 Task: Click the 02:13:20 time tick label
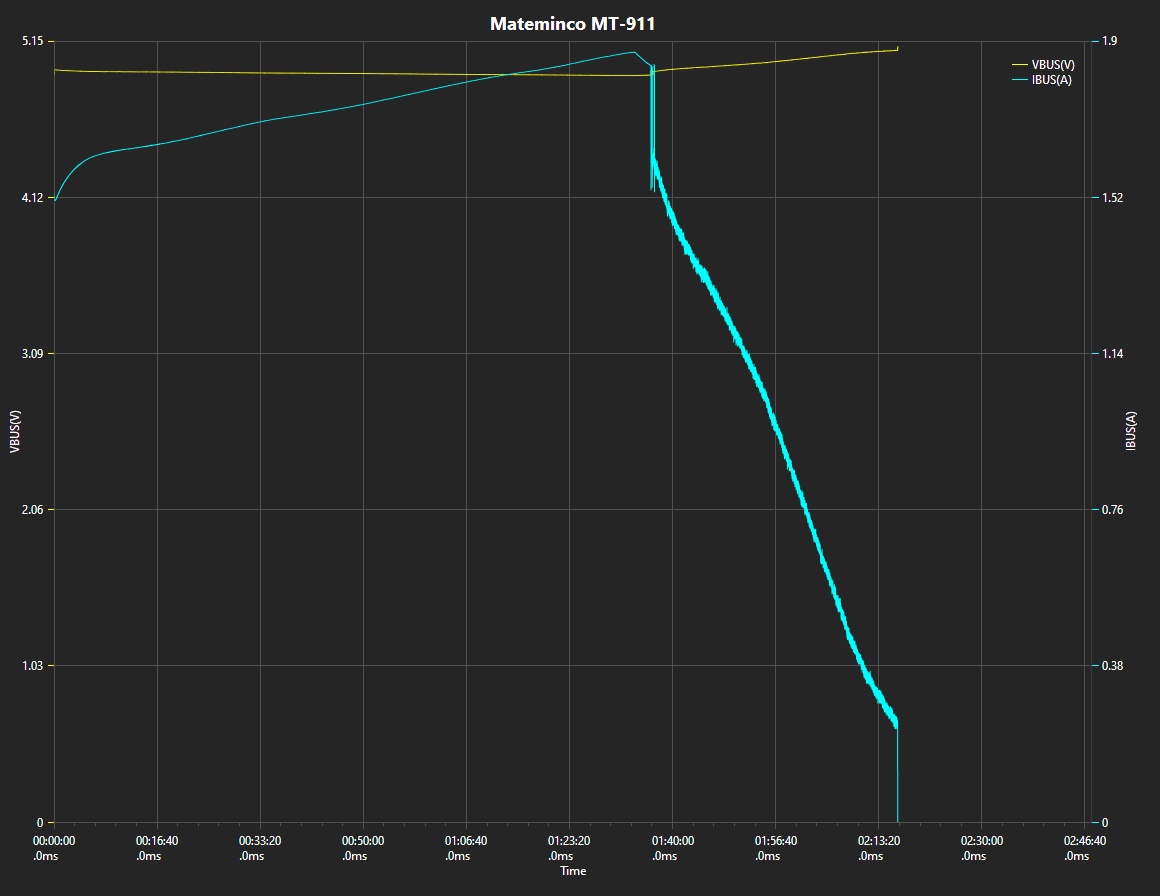pos(878,849)
